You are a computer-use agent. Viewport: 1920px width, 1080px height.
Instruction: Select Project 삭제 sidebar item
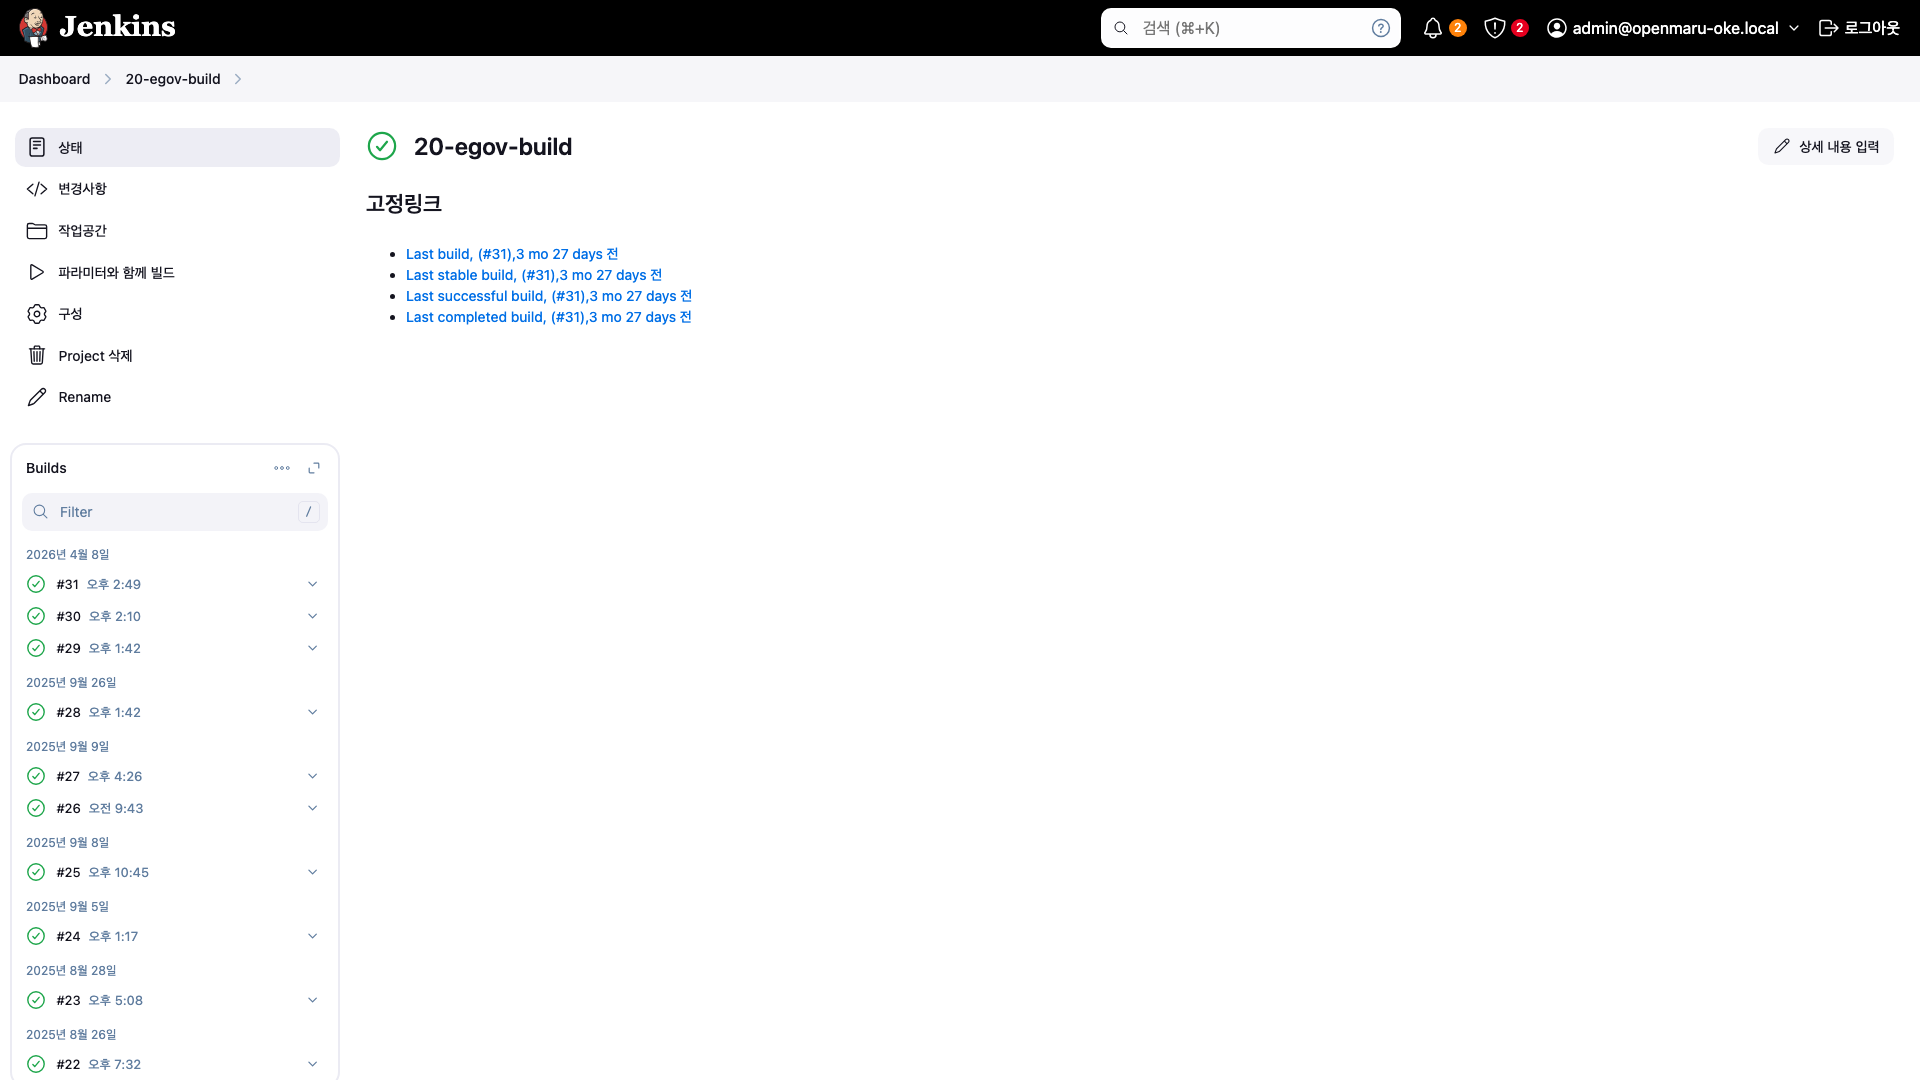pos(177,355)
